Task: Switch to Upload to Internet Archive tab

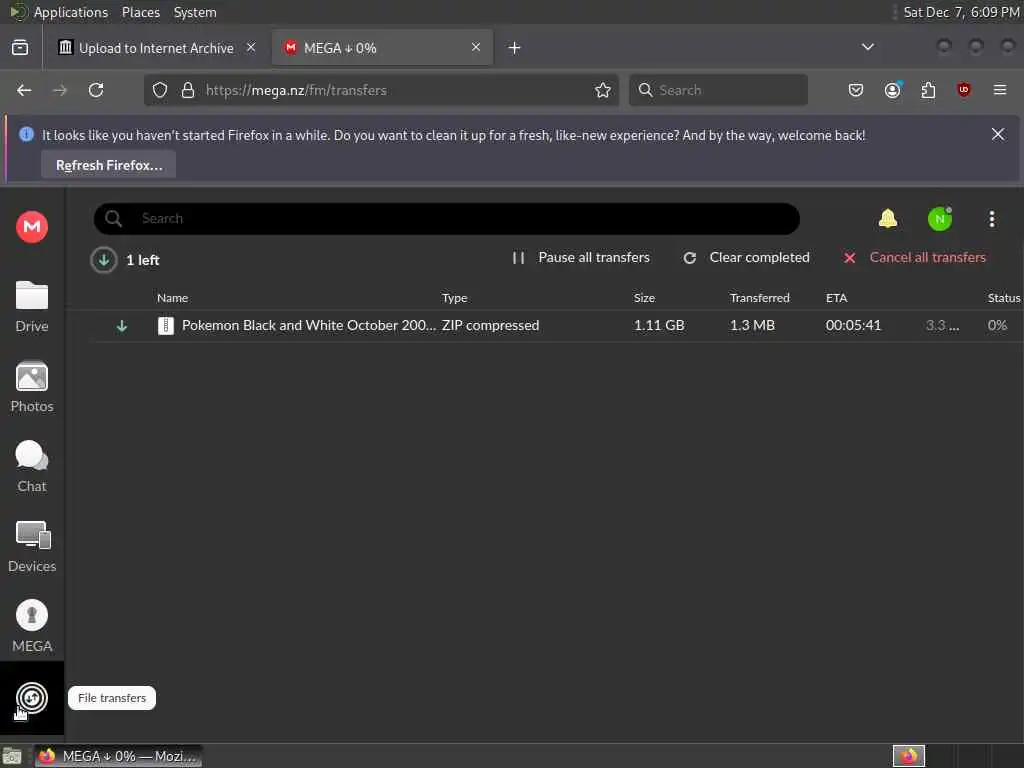Action: point(157,48)
